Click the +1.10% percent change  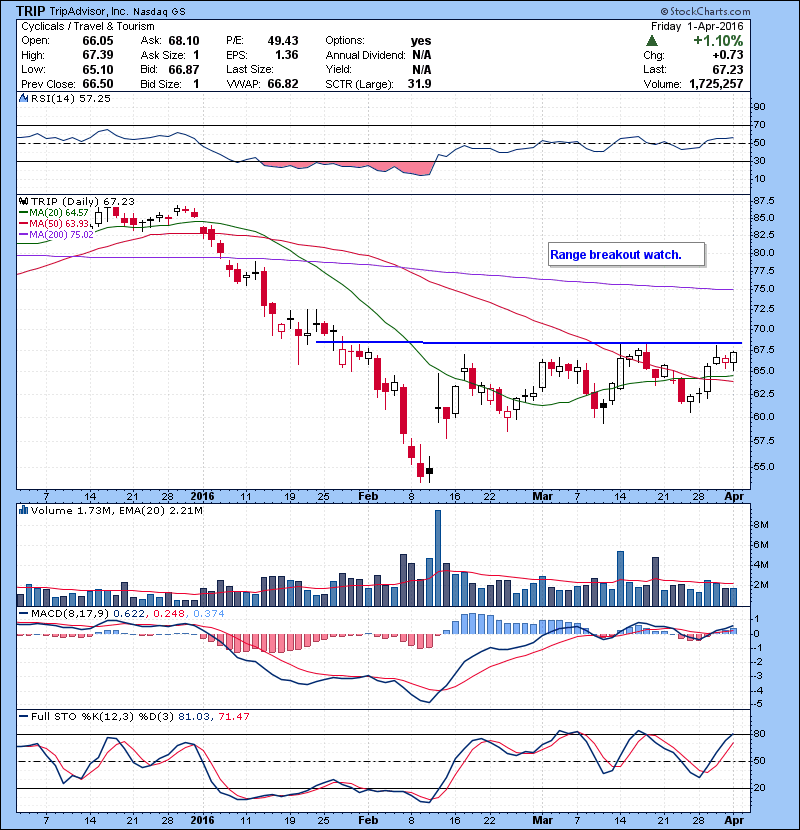click(x=718, y=41)
